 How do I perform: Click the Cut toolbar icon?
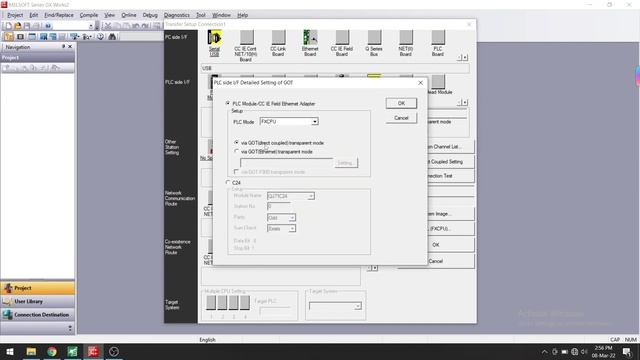pyautogui.click(x=107, y=26)
